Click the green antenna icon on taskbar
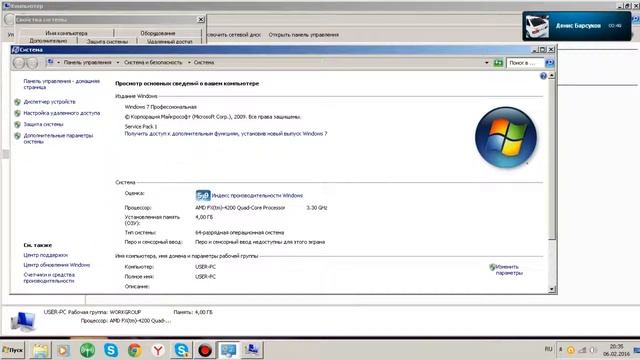The width and height of the screenshot is (640, 360). coord(87,350)
